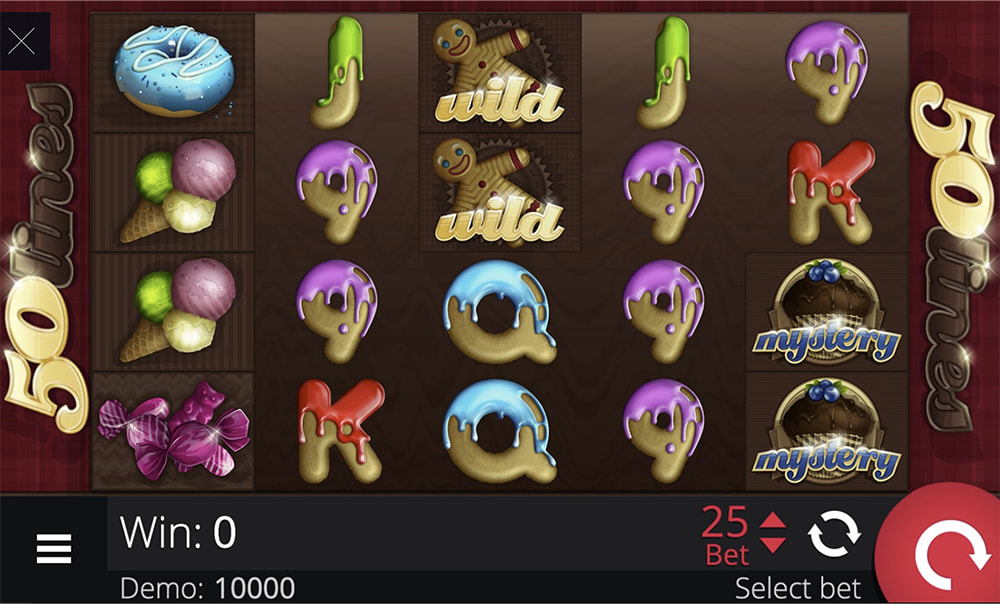Viewport: 1000px width, 604px height.
Task: Select the pink wrapped candies symbol
Action: [173, 431]
